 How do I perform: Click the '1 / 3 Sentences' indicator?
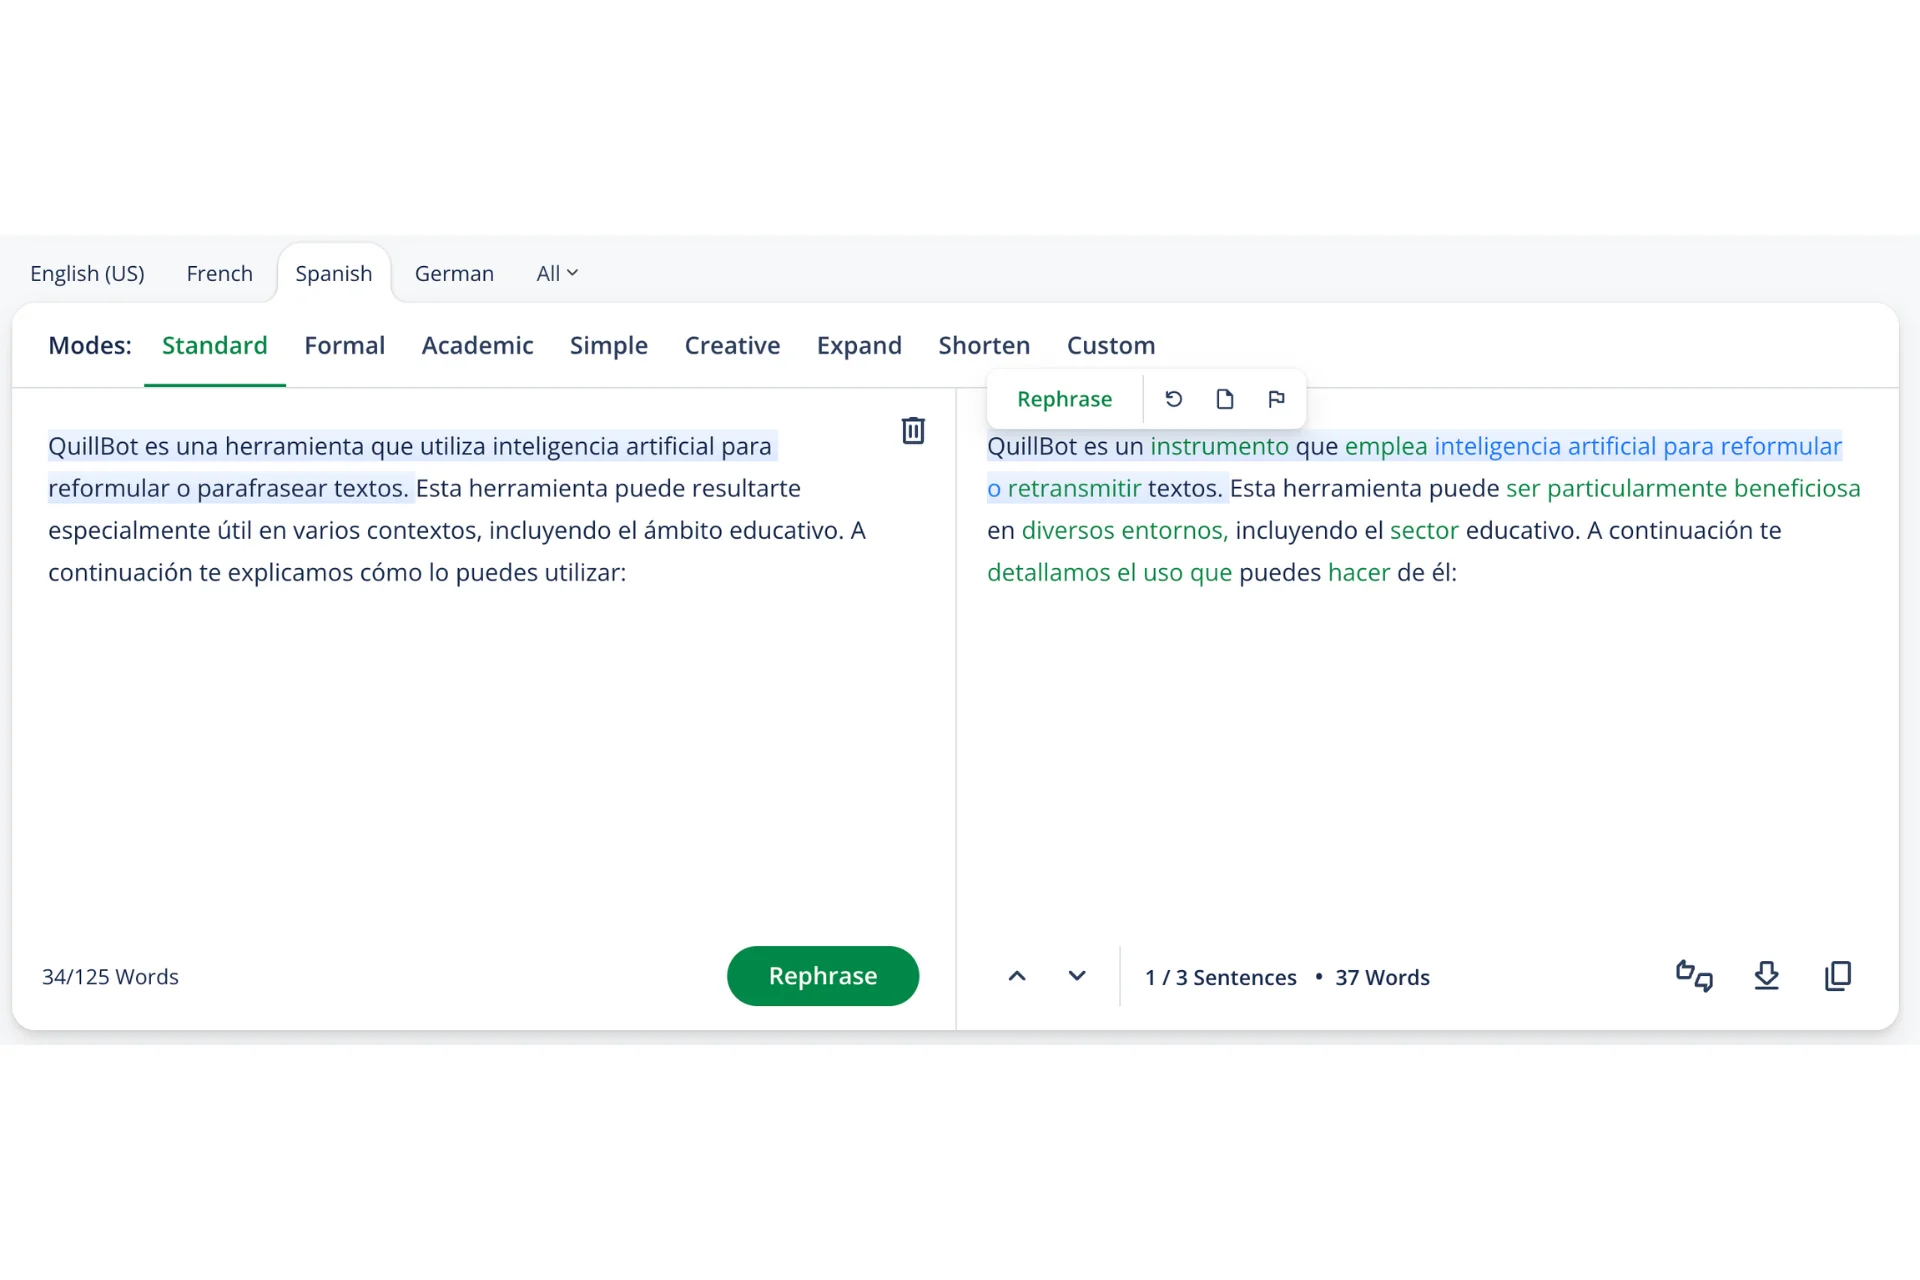(x=1221, y=978)
